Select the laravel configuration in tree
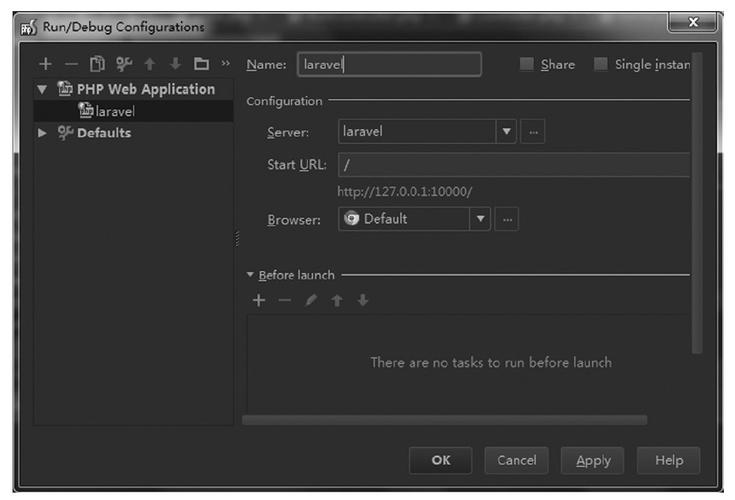735x500 pixels. point(114,111)
